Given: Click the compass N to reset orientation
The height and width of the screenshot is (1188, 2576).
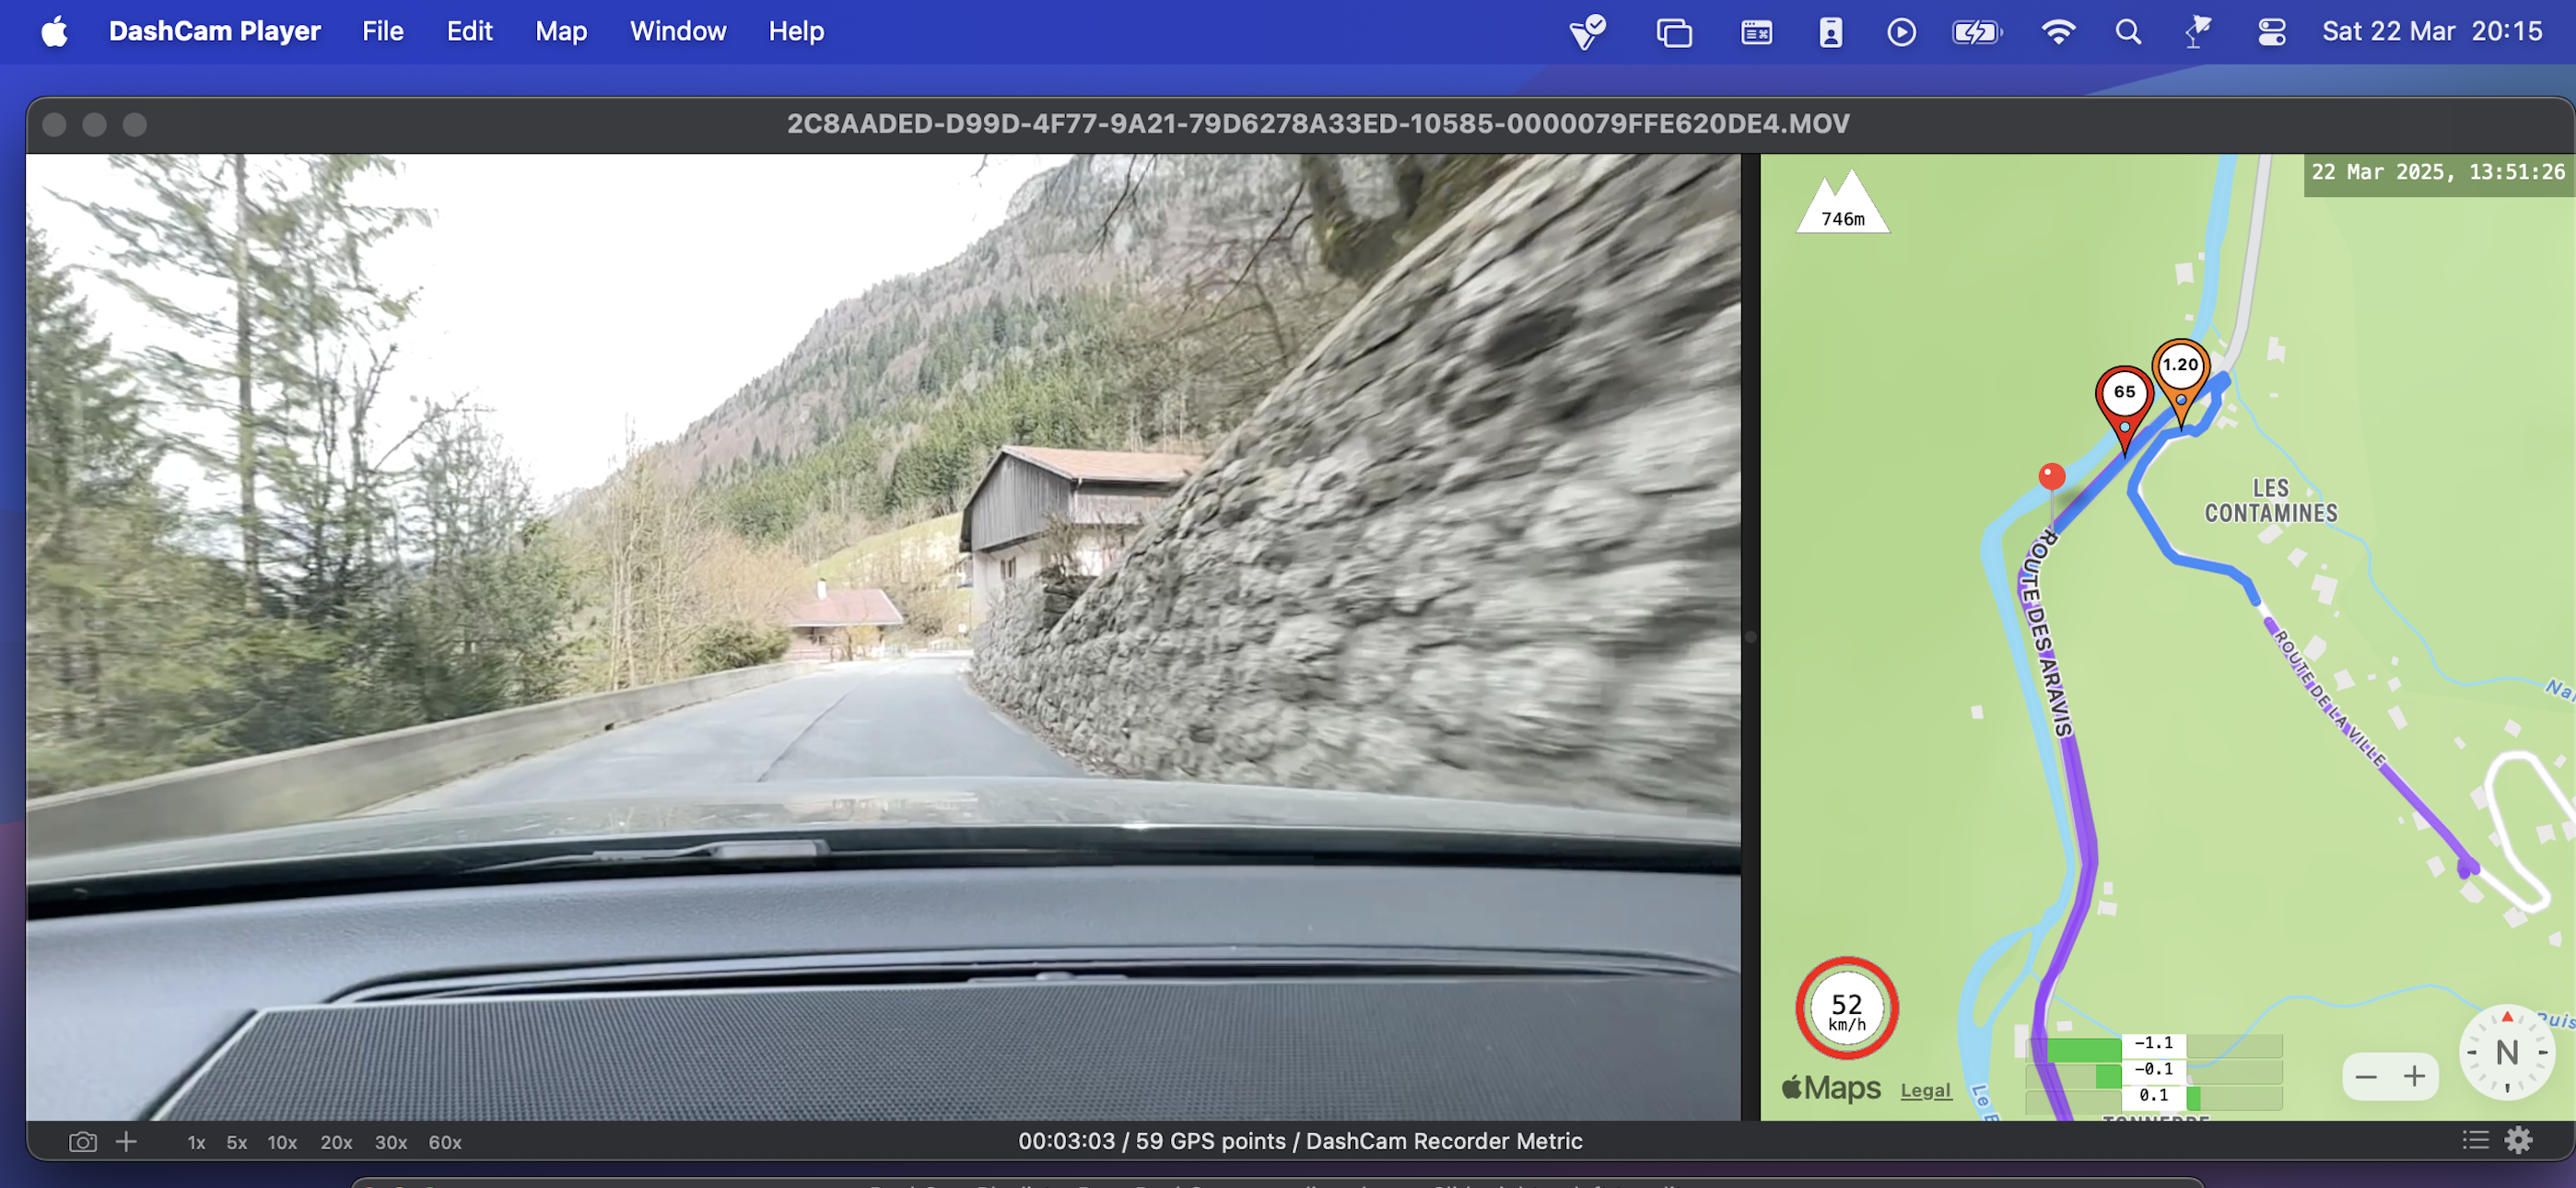Looking at the screenshot, I should click(2506, 1052).
